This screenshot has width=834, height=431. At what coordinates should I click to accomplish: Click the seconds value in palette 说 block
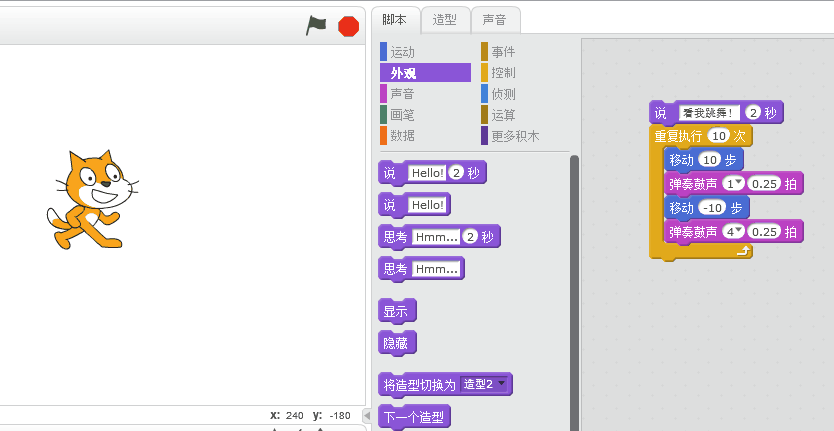coord(456,173)
